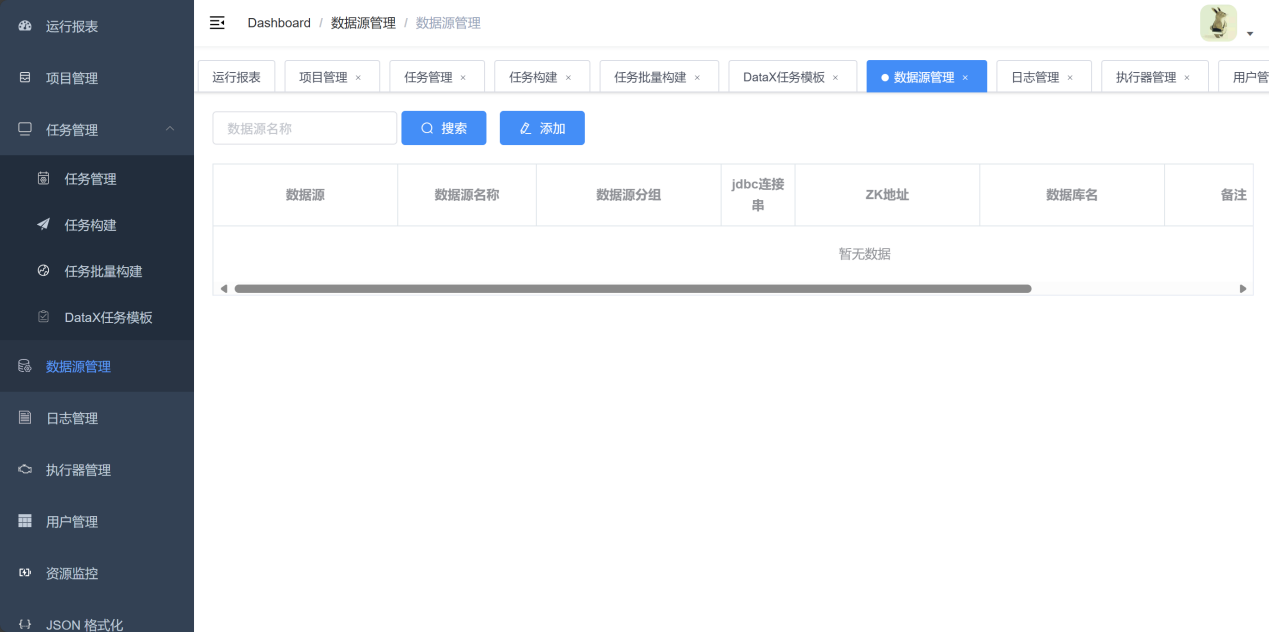Screen dimensions: 1269x632
Task: Close the 项目管理 tab
Action: 359,78
